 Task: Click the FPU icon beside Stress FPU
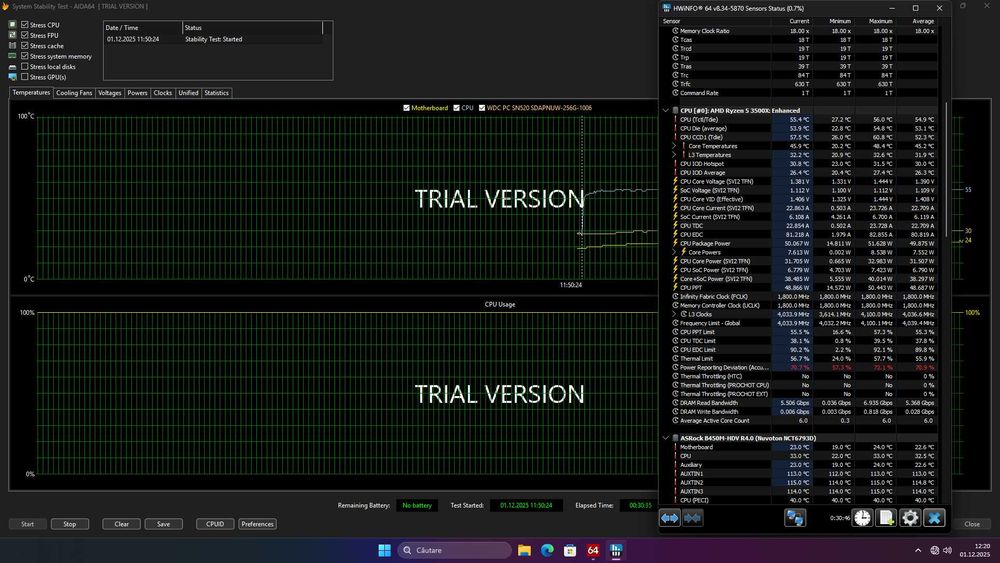pos(12,35)
